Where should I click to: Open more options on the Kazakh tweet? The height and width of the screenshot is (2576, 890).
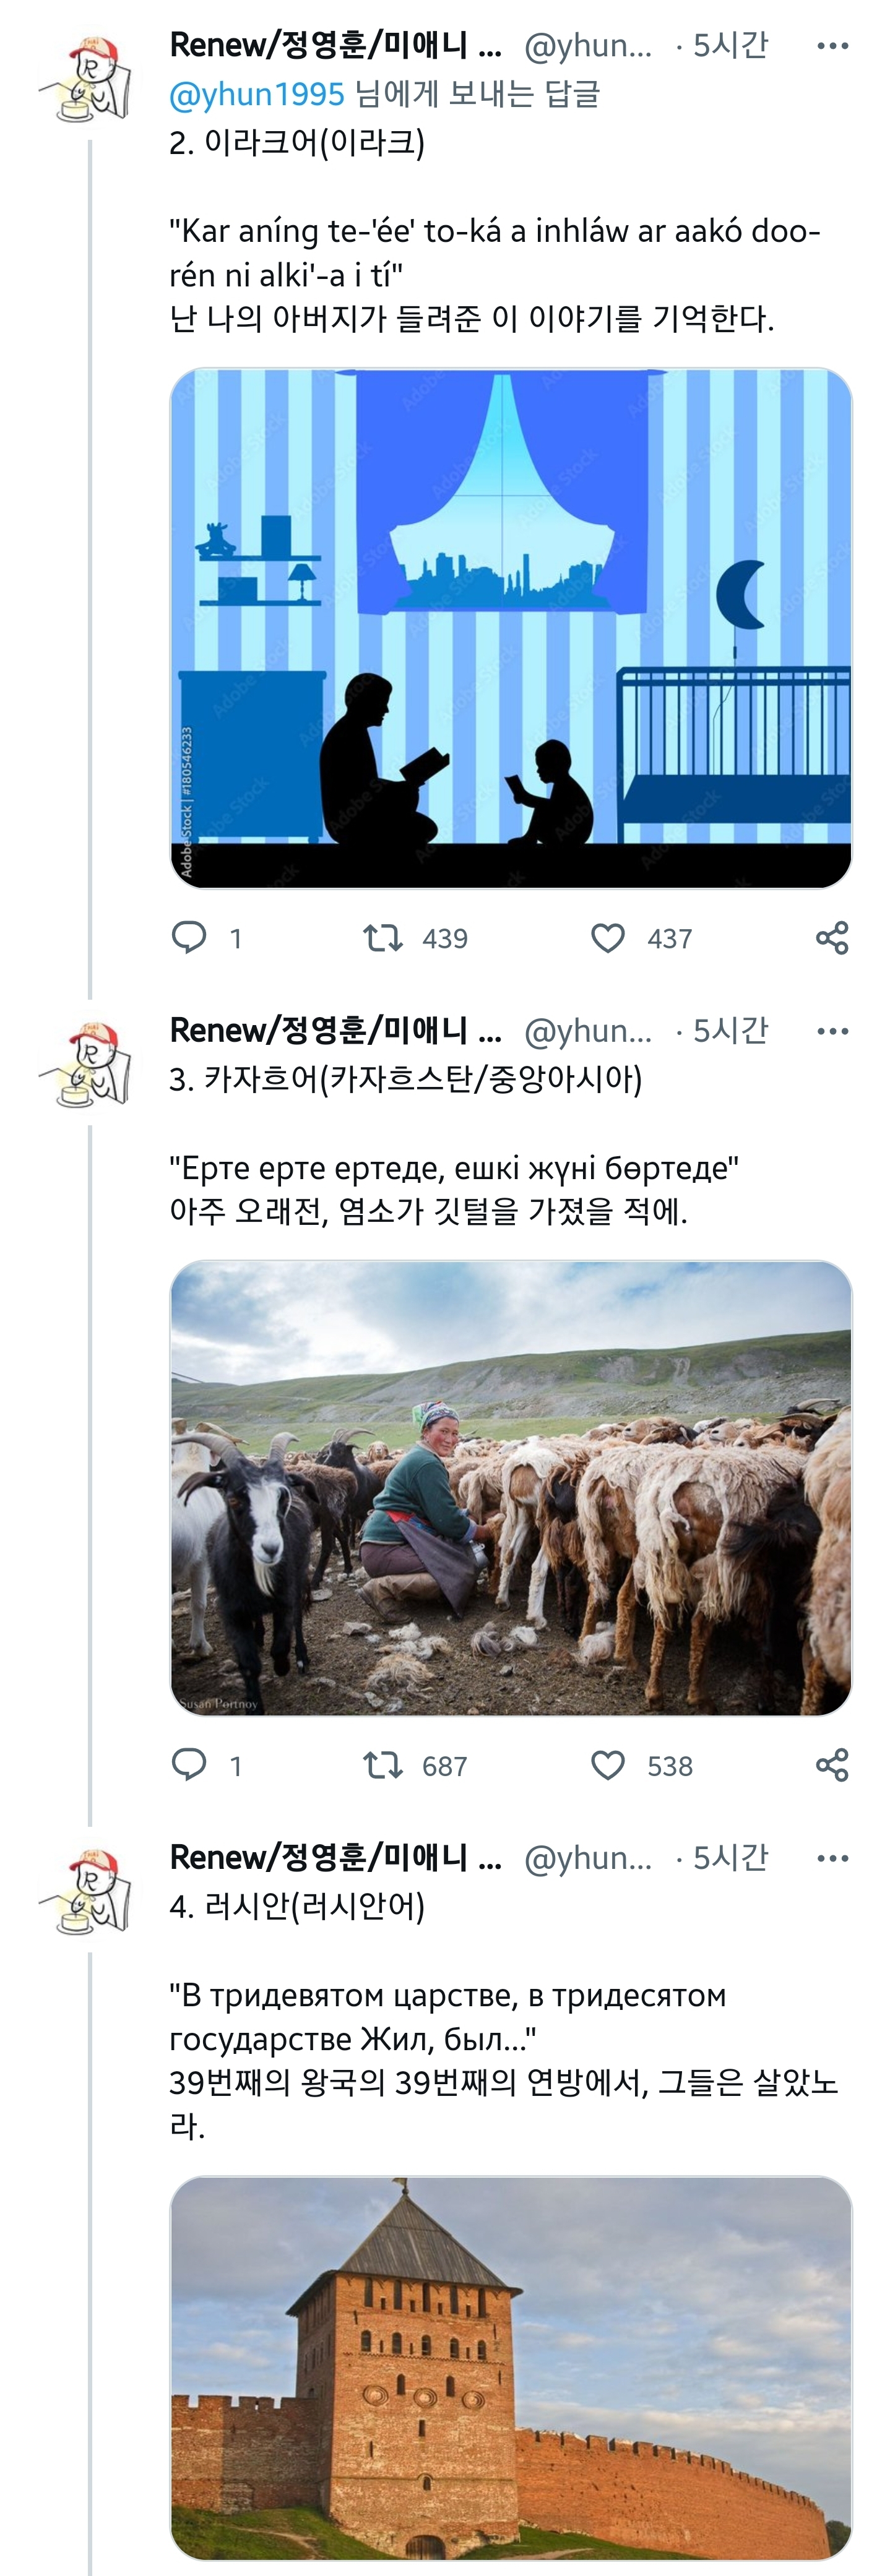(832, 1031)
